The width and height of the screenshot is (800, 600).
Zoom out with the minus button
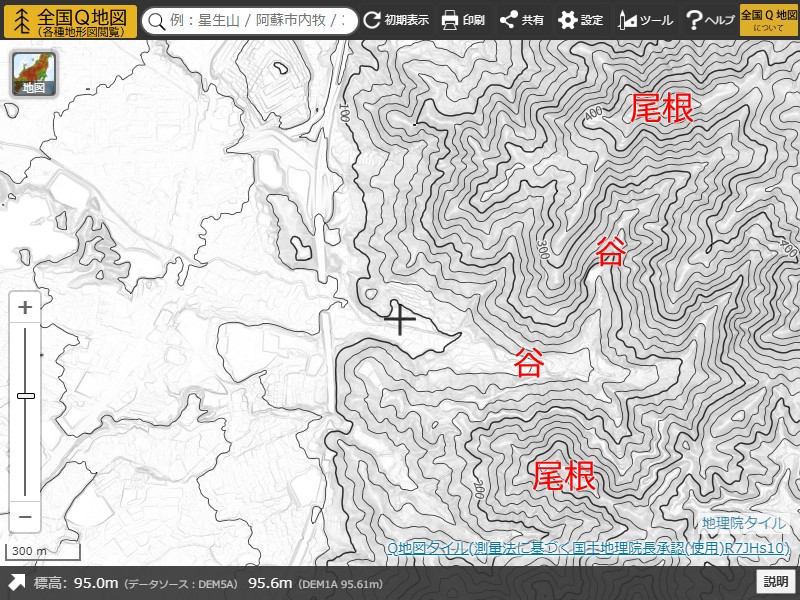pos(26,517)
